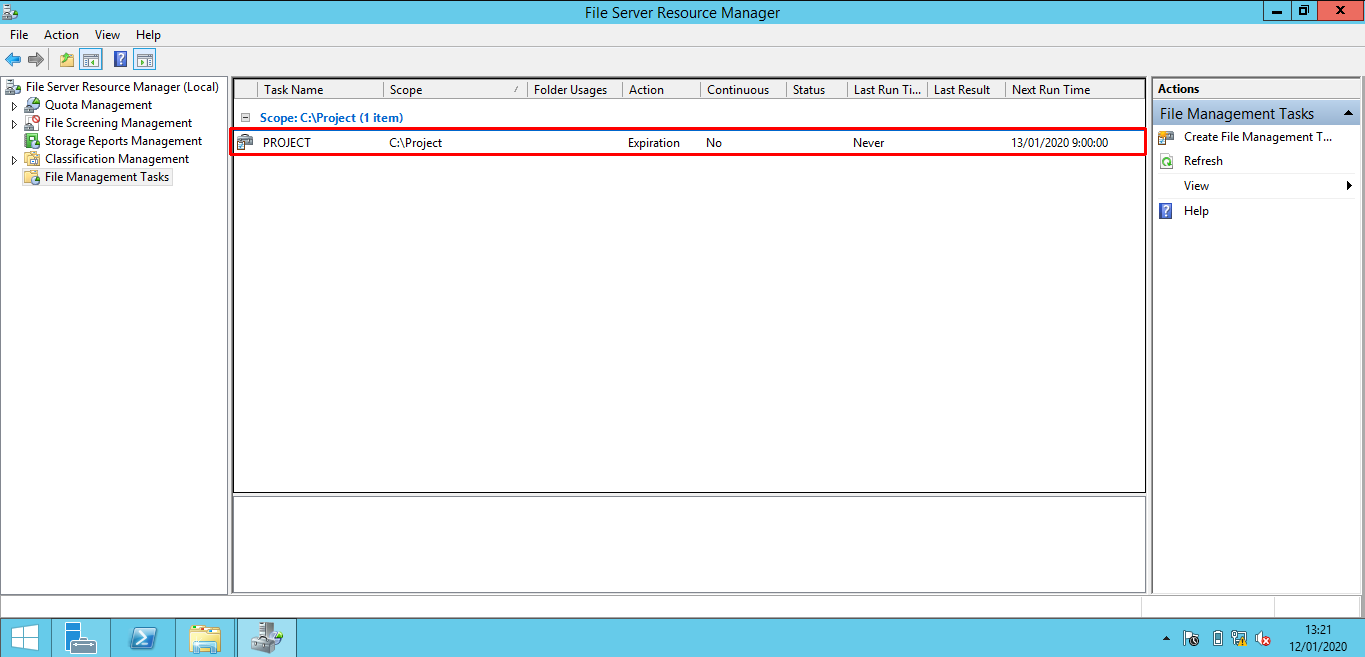Toggle the Show/Hide Console Tree toolbar icon
Screen dimensions: 1365x657
pos(91,60)
